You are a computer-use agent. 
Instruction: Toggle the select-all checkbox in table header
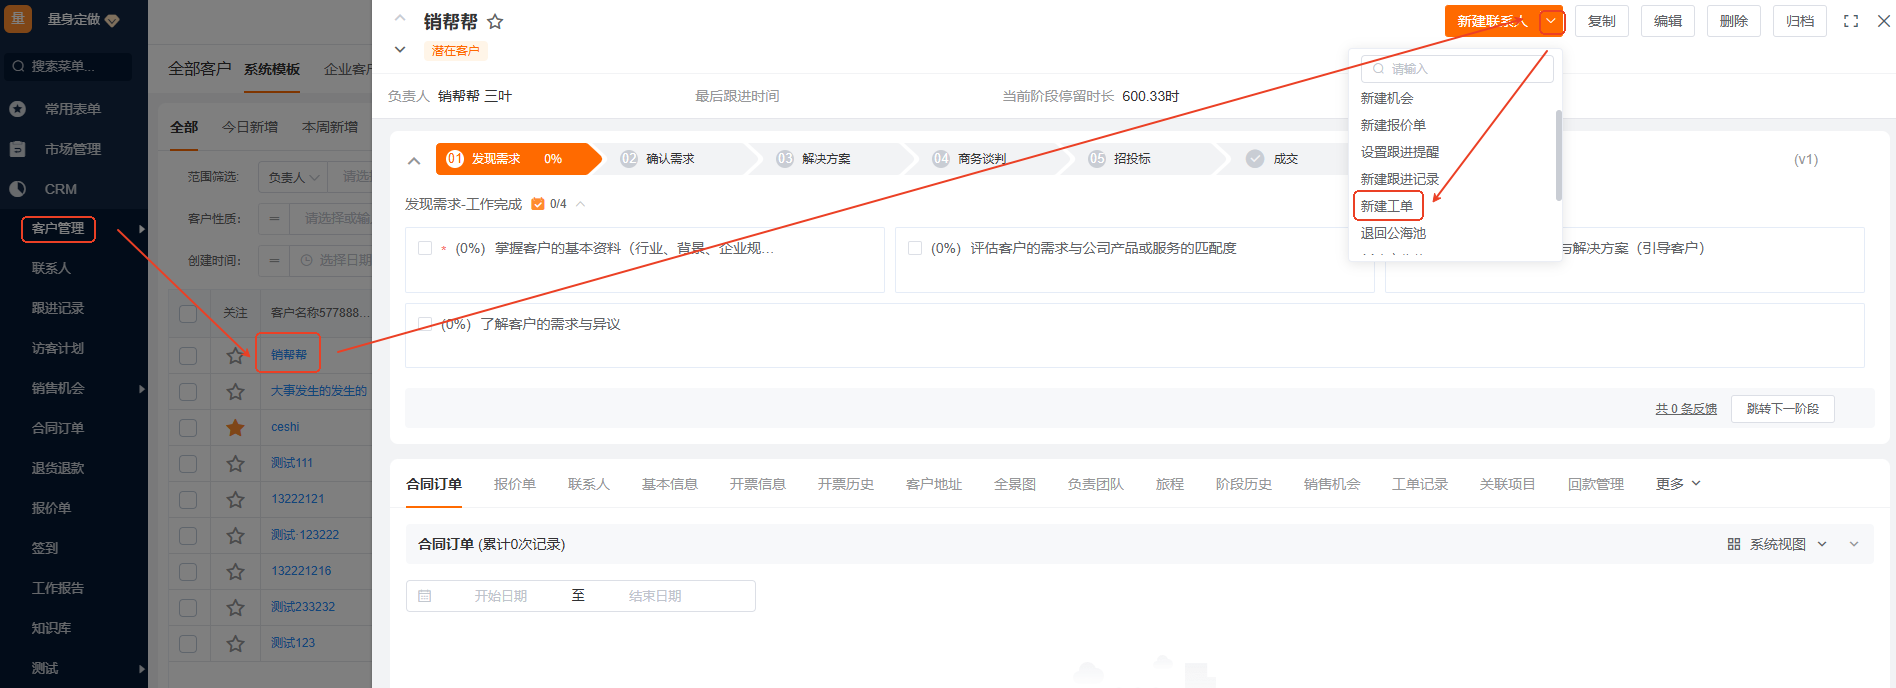(x=188, y=313)
